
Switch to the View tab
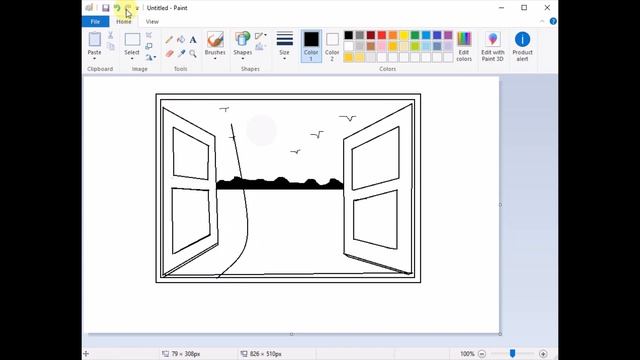(152, 22)
